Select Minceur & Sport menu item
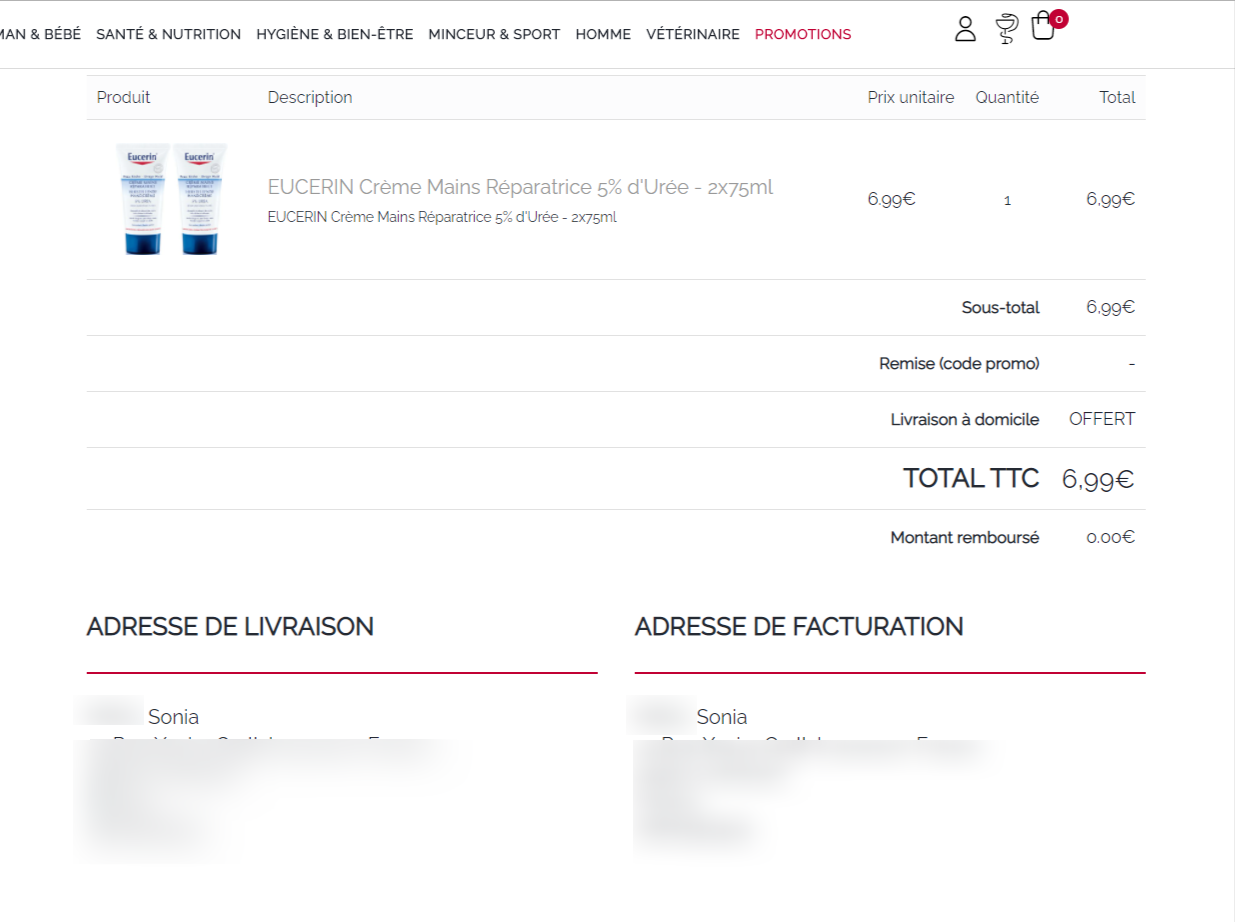Screen dimensions: 1235x922 tap(494, 34)
